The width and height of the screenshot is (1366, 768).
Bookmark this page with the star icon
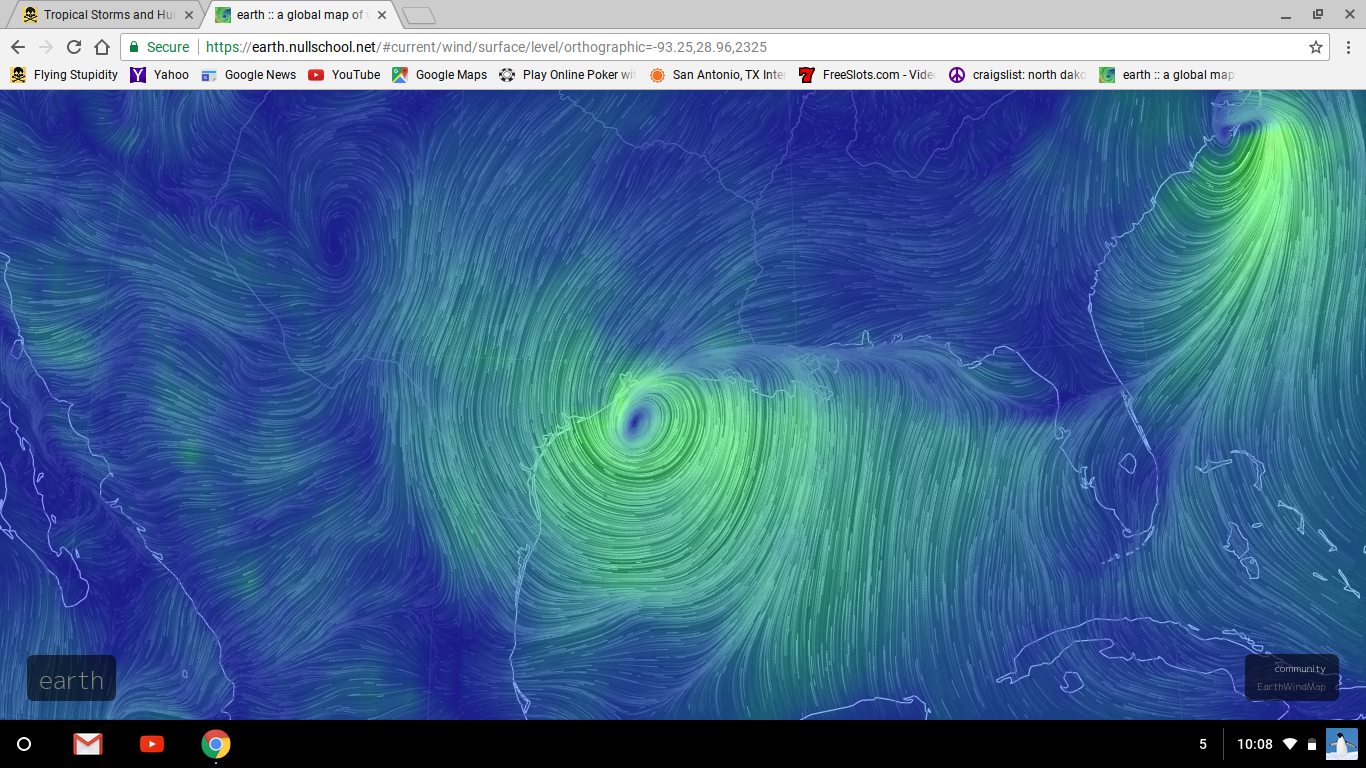1316,47
